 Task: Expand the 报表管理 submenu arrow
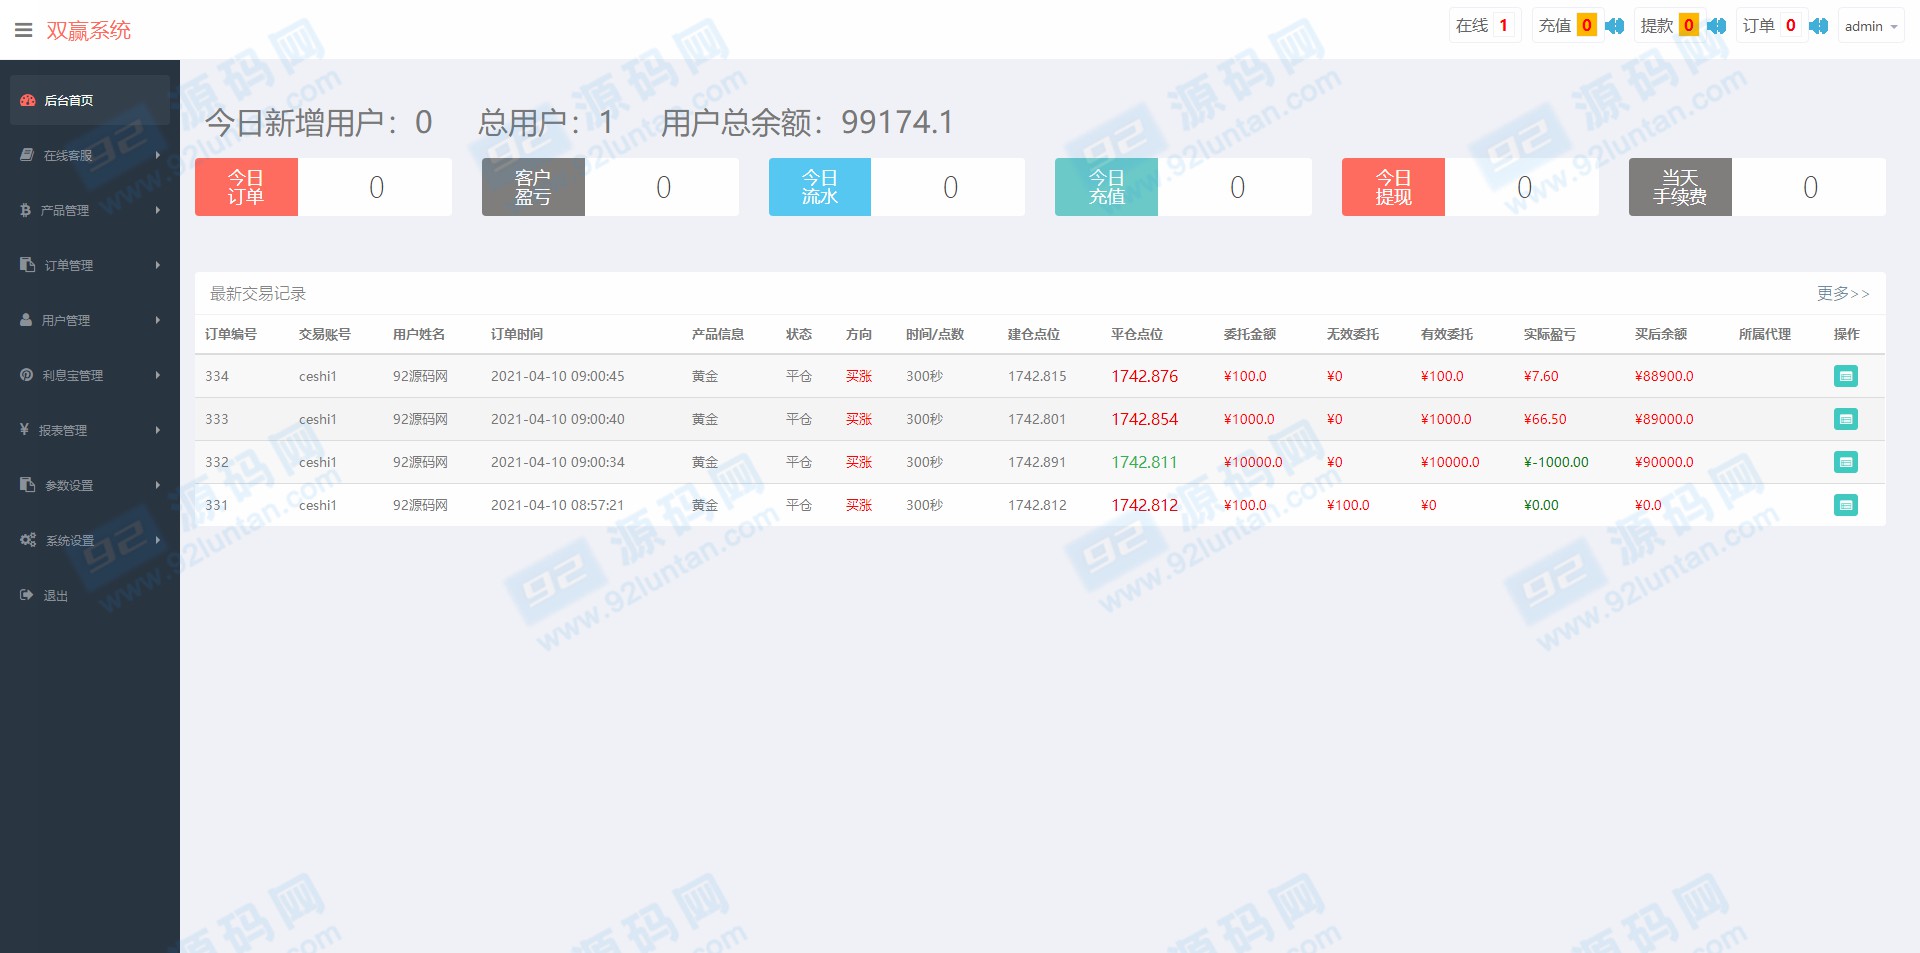pos(158,430)
